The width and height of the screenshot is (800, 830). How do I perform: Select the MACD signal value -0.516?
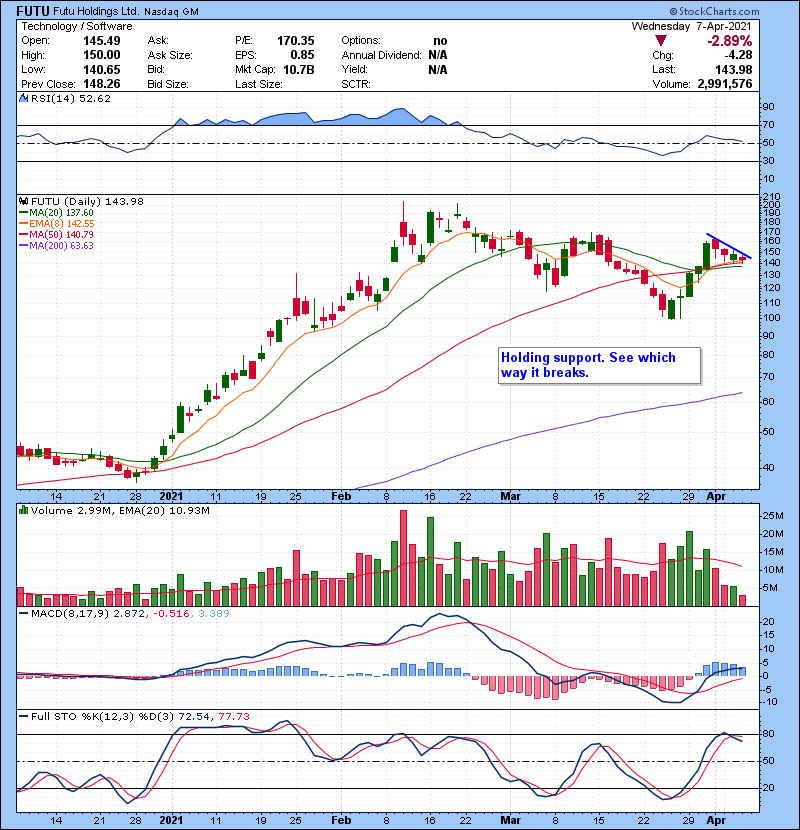pos(172,614)
